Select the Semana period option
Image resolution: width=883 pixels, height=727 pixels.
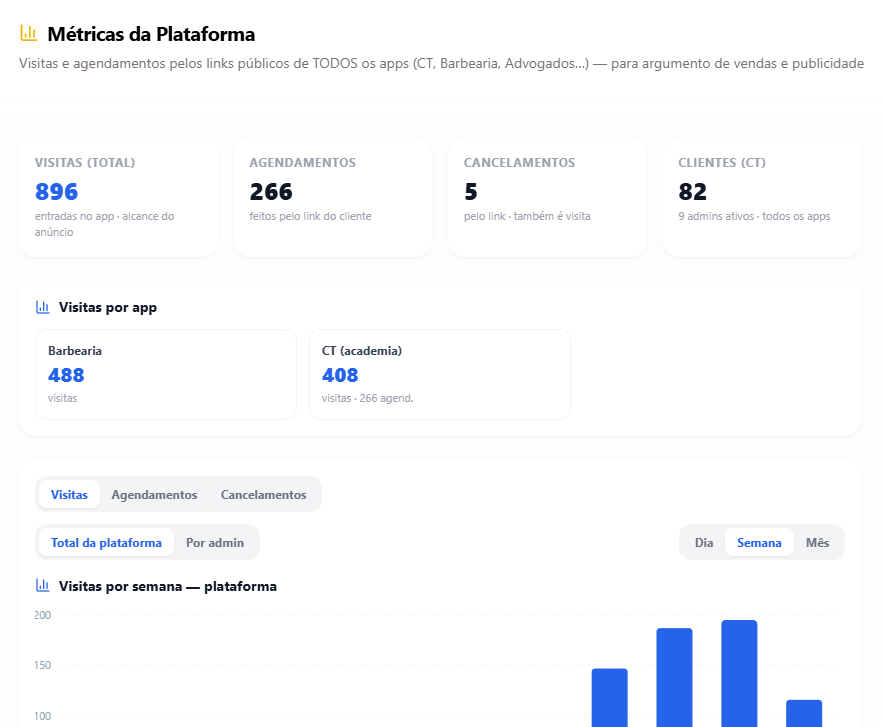759,542
